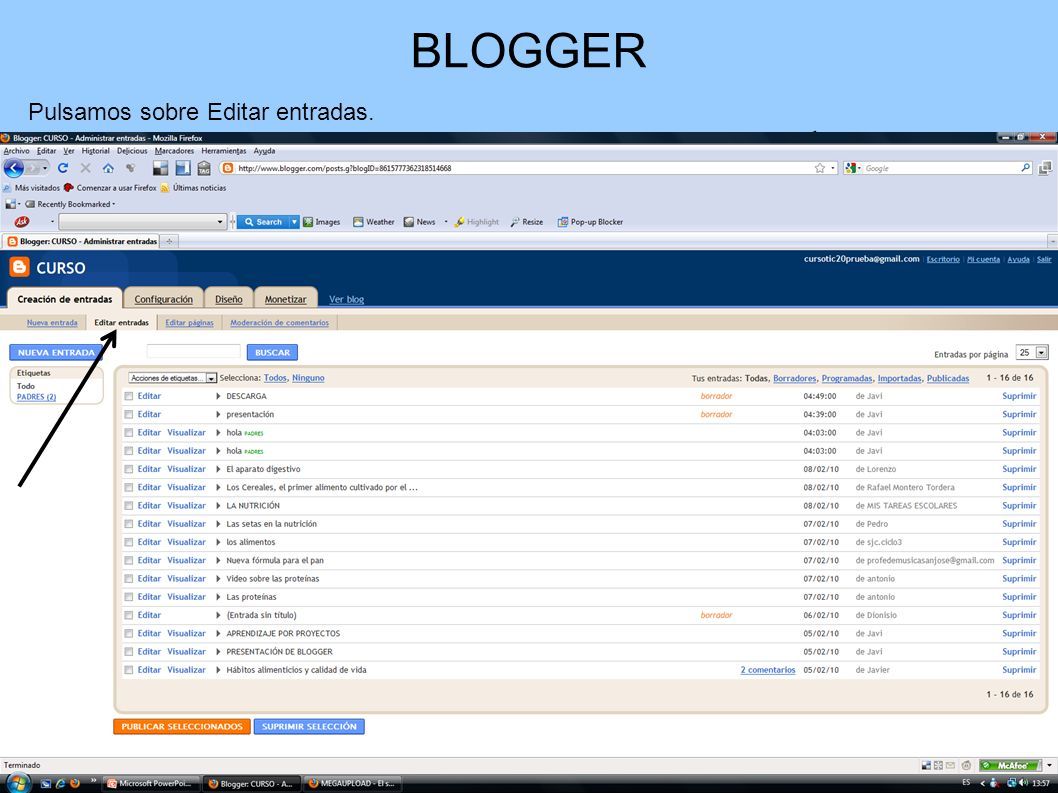Expand the Nueva fórmula para el pan triangle
The height and width of the screenshot is (793, 1058).
point(218,560)
